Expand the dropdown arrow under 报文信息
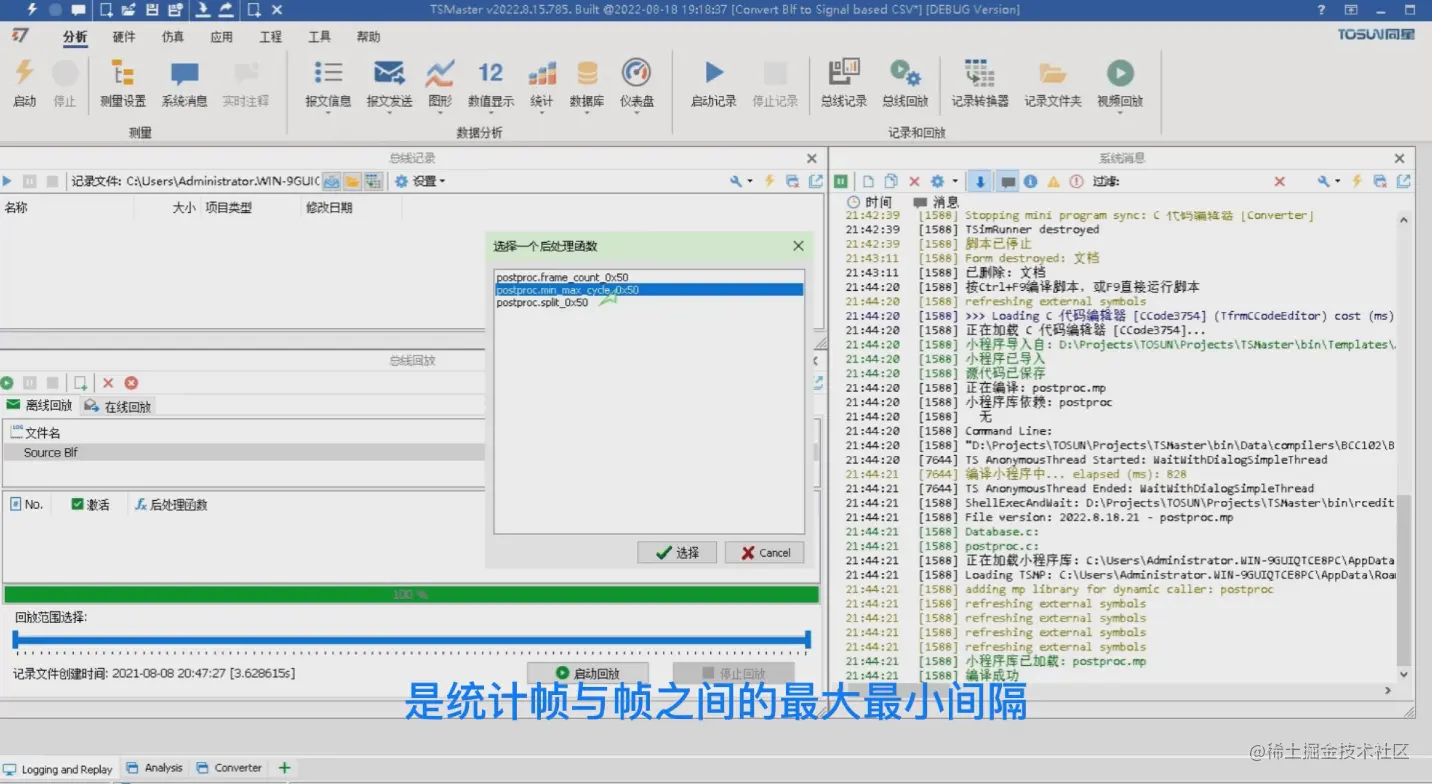Image resolution: width=1432 pixels, height=784 pixels. tap(328, 113)
